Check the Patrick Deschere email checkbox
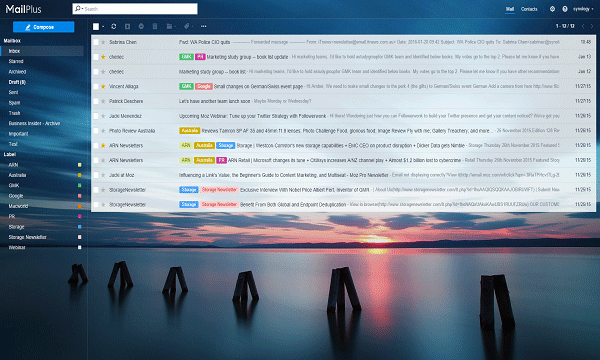This screenshot has width=600, height=360. click(x=96, y=101)
